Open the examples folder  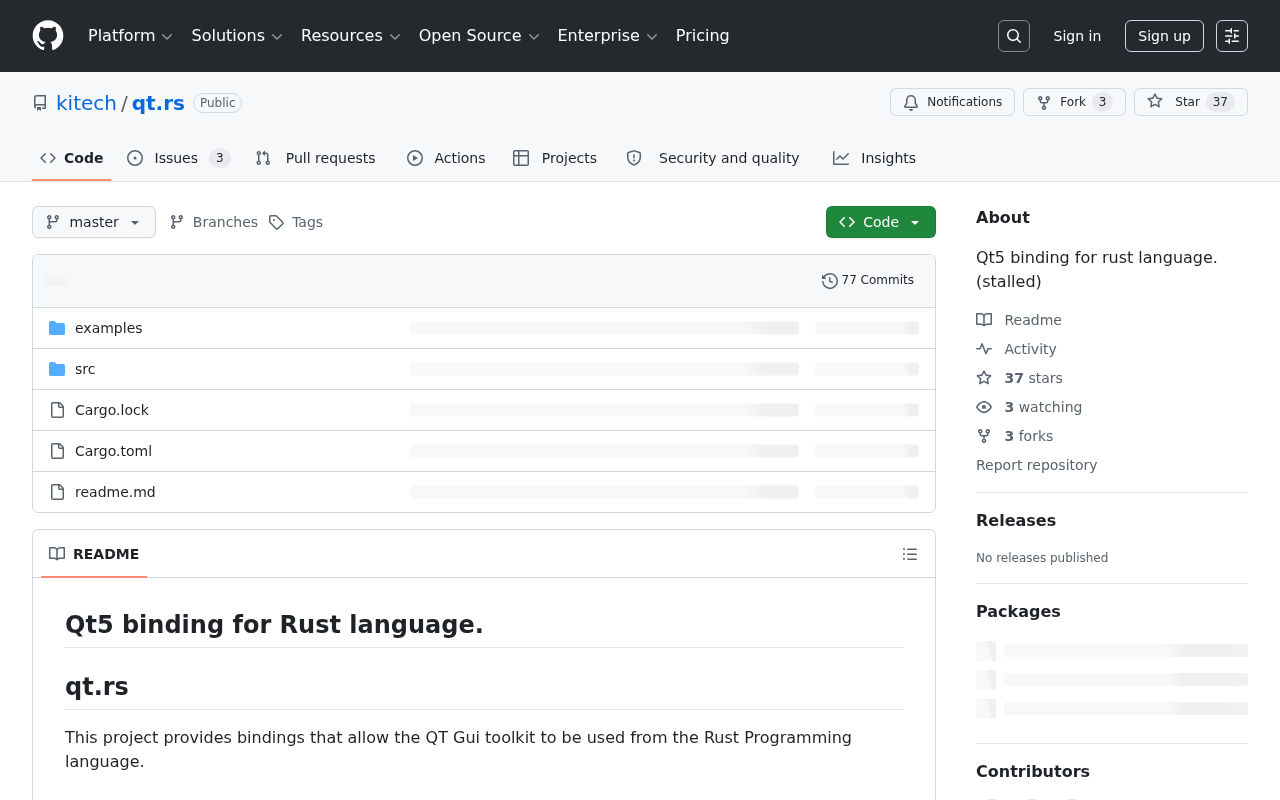[x=109, y=328]
